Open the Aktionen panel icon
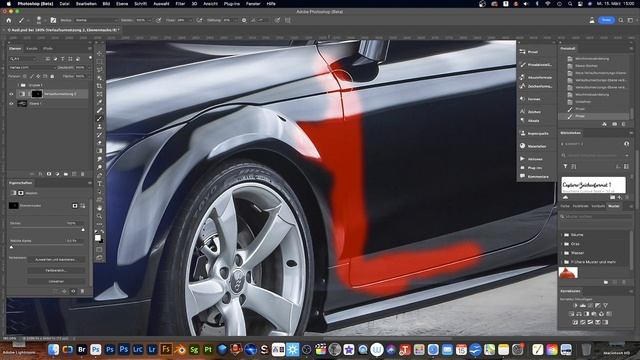The height and width of the screenshot is (360, 640). pos(523,159)
